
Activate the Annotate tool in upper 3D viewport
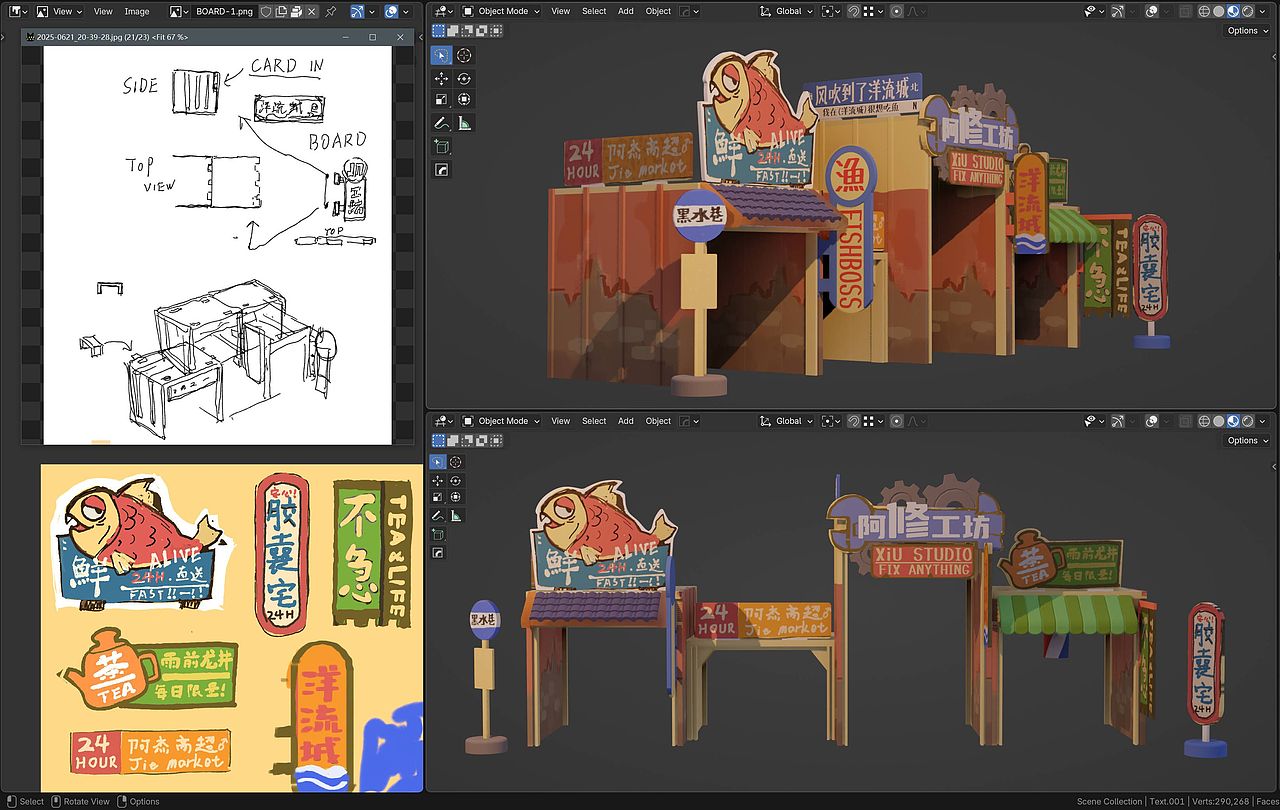point(441,123)
